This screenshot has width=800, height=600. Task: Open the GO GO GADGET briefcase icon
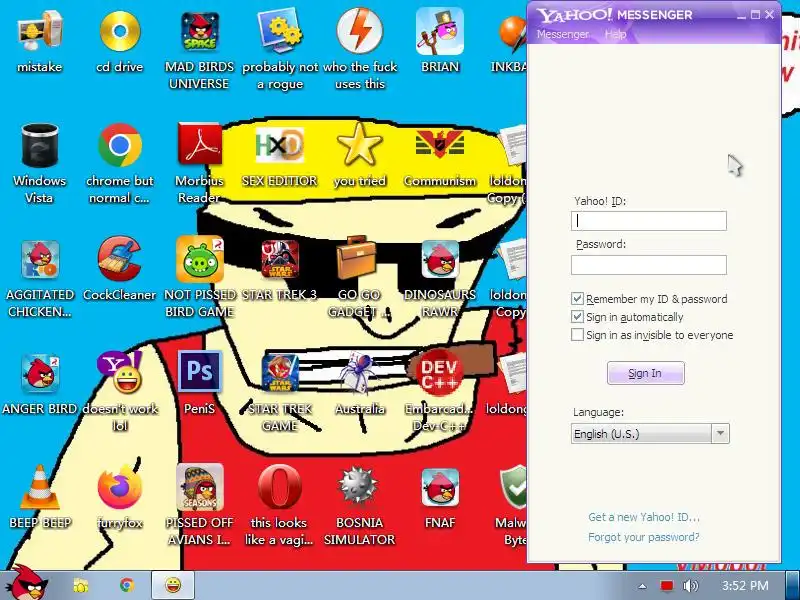[357, 258]
